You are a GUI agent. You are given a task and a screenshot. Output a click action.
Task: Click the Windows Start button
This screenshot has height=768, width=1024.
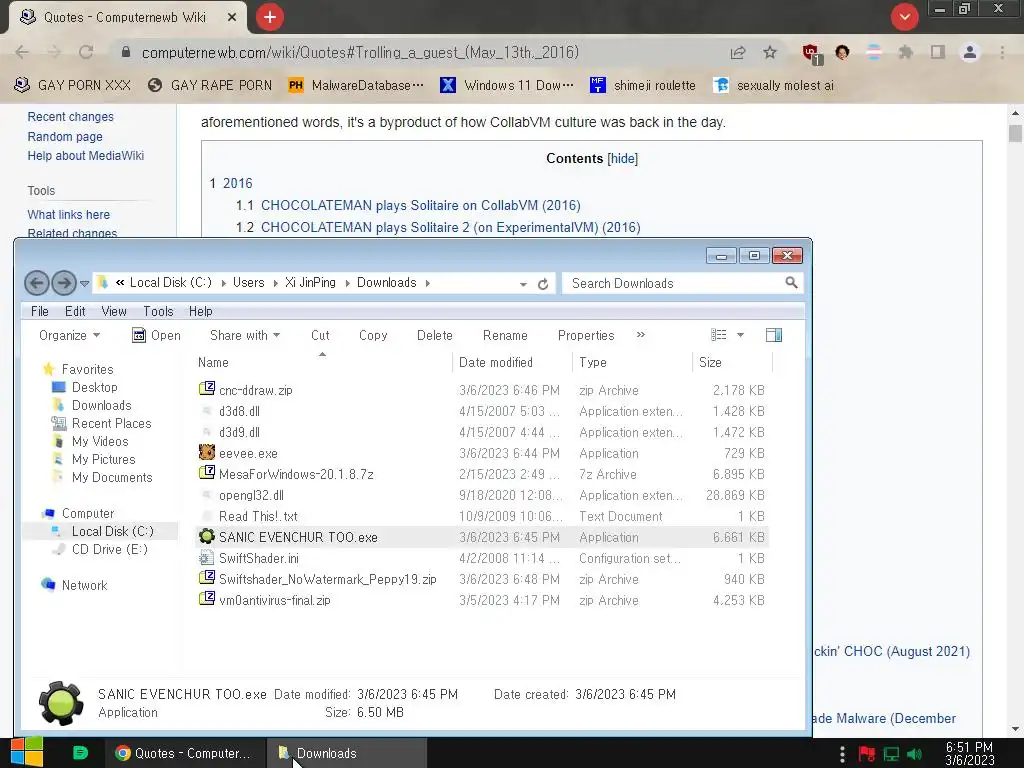(x=26, y=752)
